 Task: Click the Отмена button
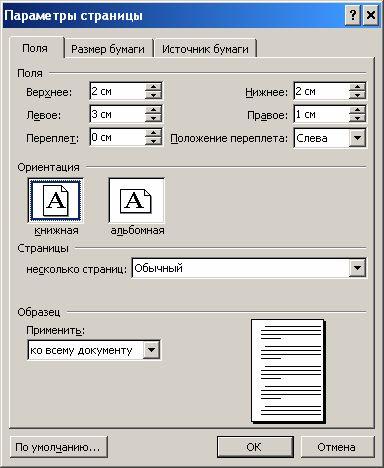336,447
